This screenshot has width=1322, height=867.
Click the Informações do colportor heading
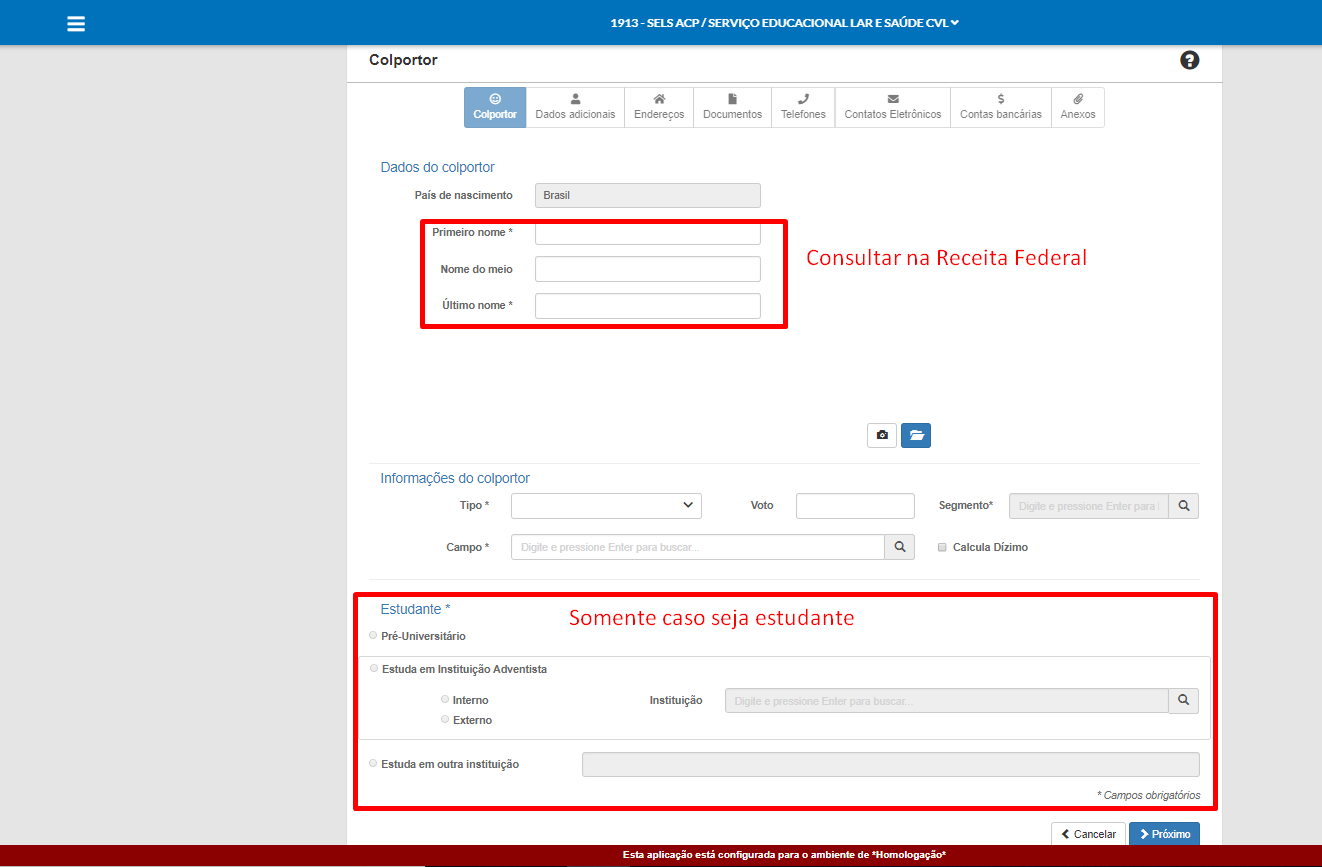[455, 478]
